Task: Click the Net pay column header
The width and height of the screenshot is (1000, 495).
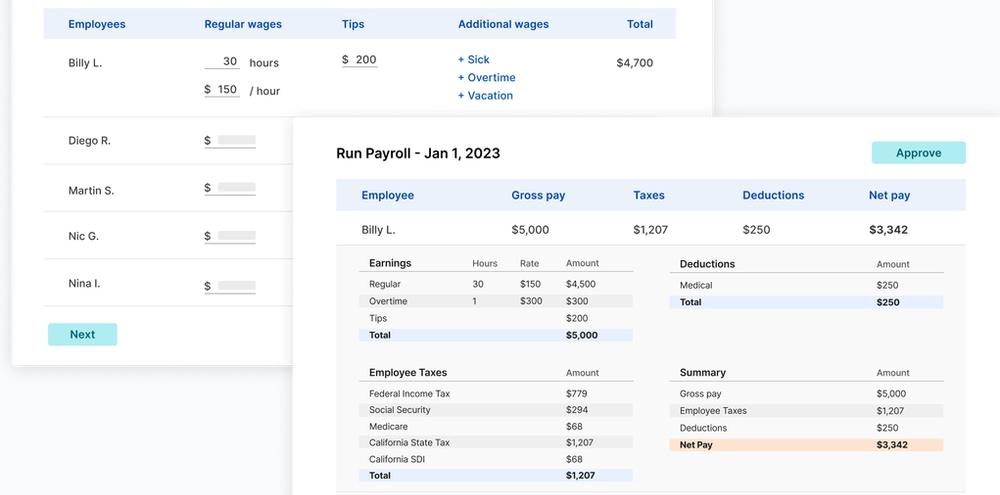Action: point(889,195)
